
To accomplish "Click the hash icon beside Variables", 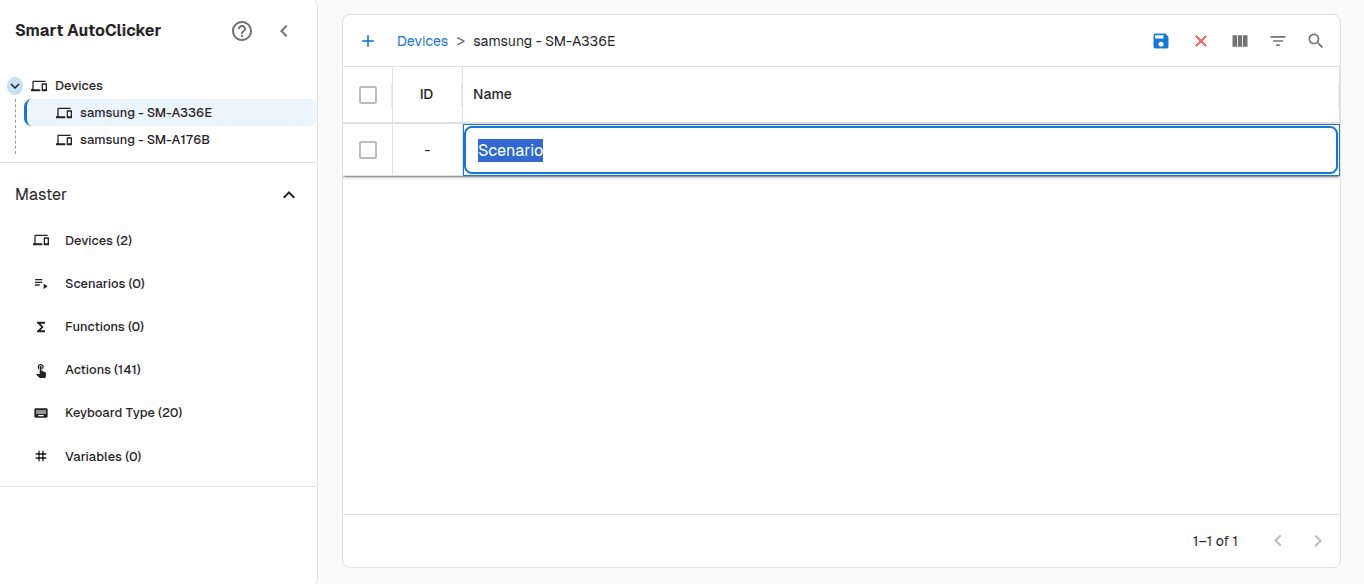I will coord(40,456).
